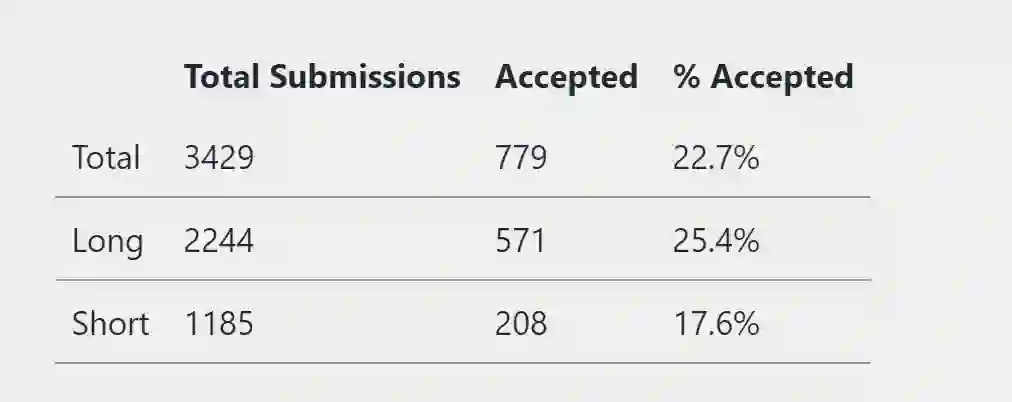Click the bold Total word in the column header
Viewport: 1012px width, 402px height.
click(222, 77)
